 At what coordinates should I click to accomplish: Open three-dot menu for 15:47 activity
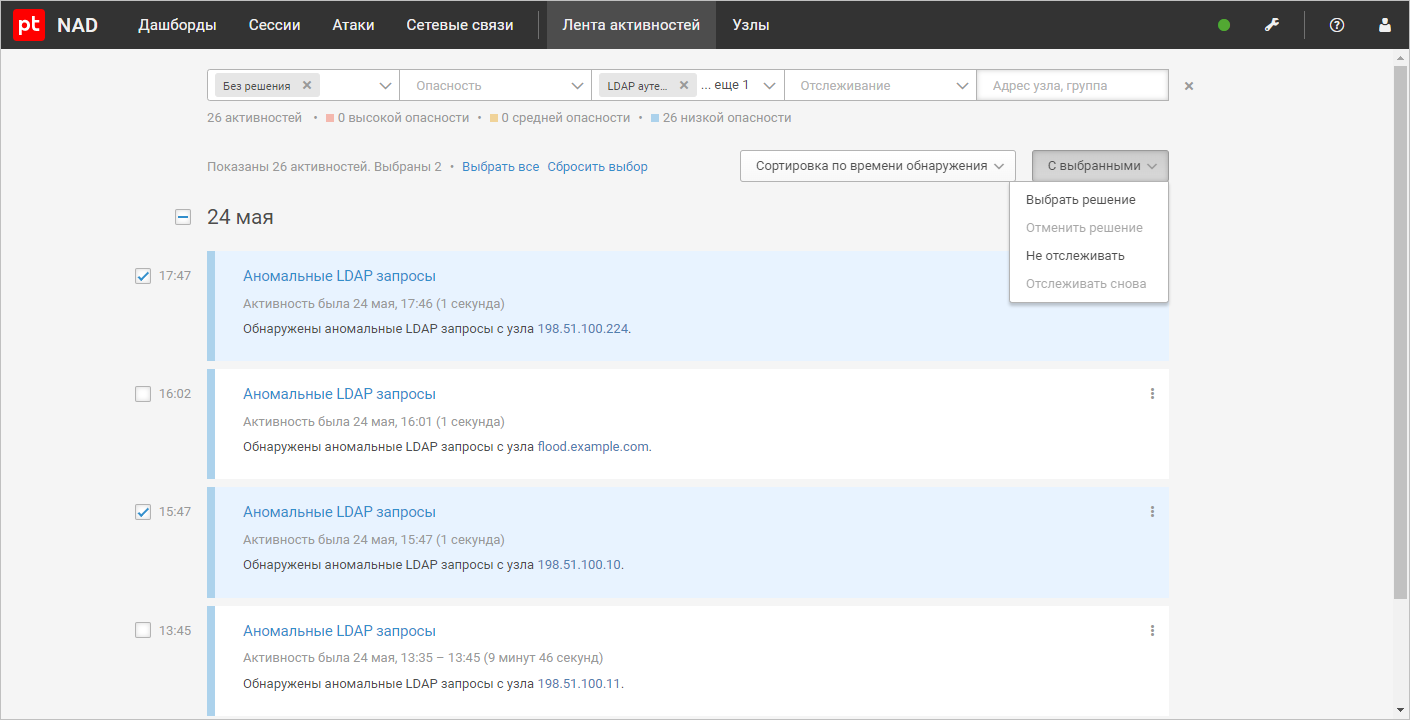point(1152,512)
